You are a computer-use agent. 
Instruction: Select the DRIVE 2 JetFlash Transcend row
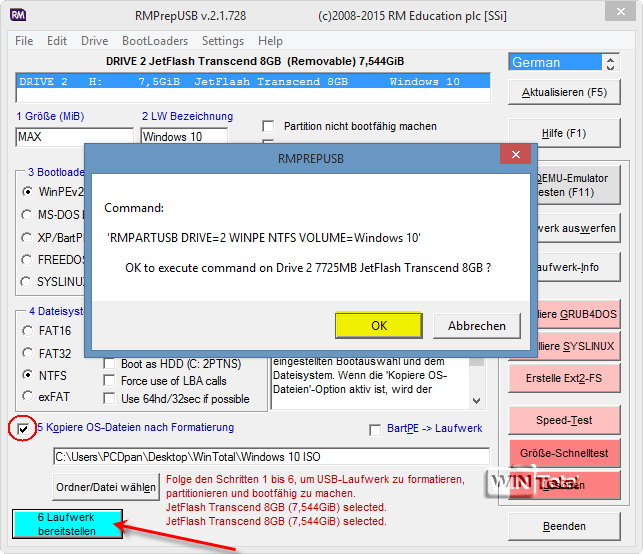coord(253,82)
